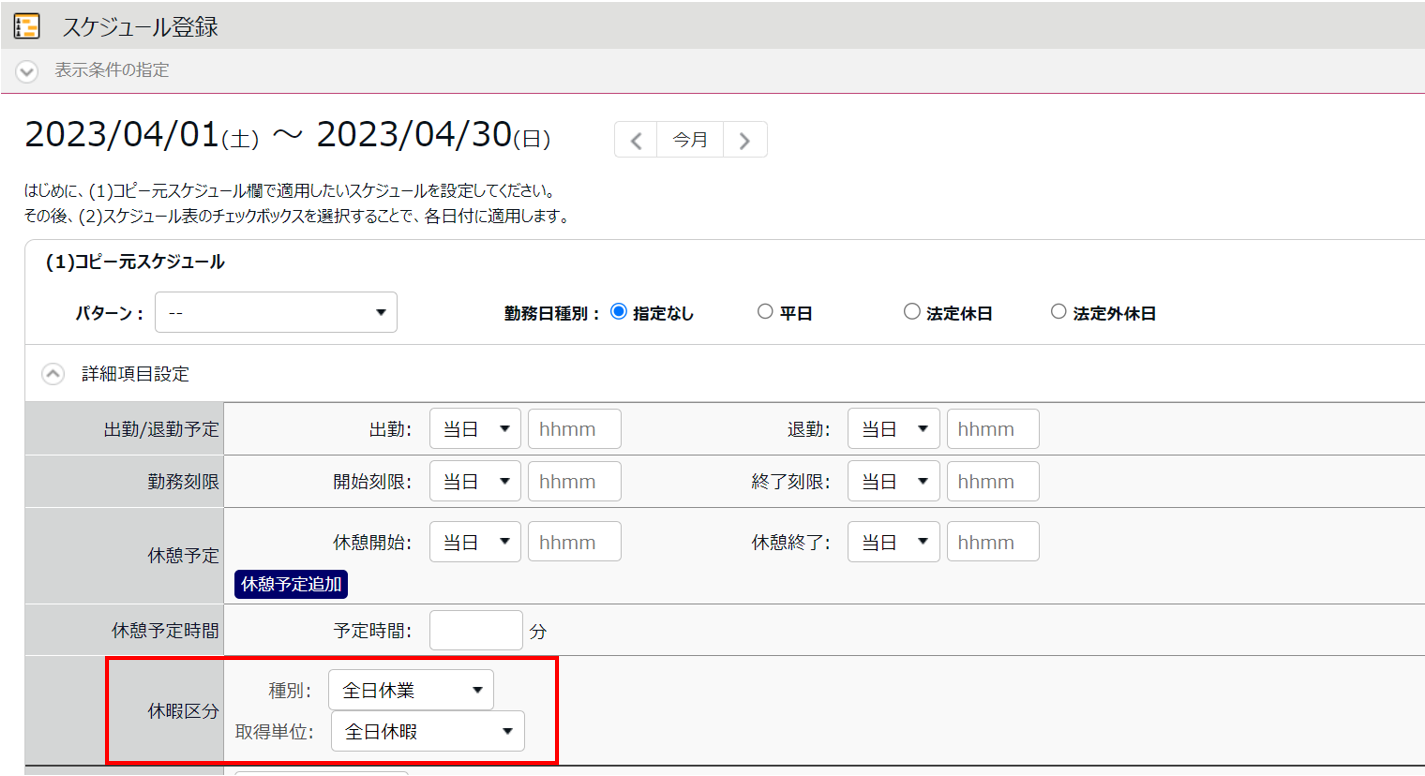Image resolution: width=1425 pixels, height=776 pixels.
Task: Click the 休憩終了 time input field
Action: pos(993,542)
